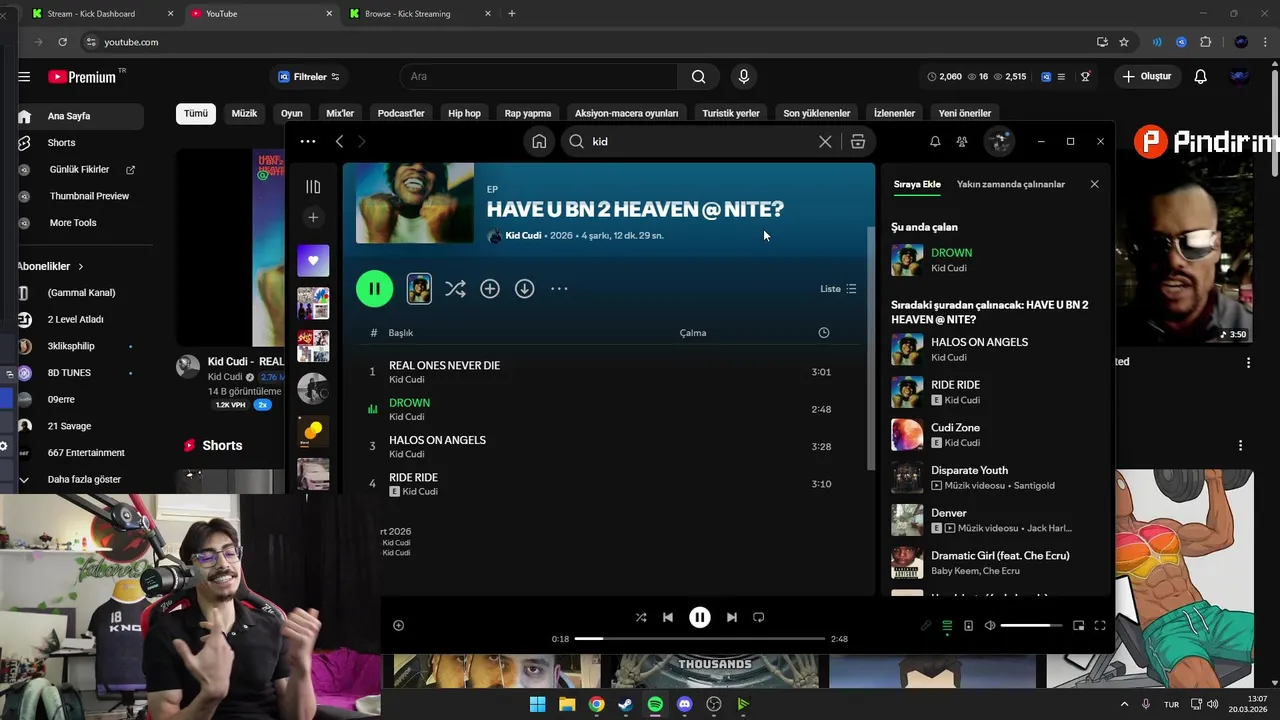Expand Abonelikler section chevron
1280x720 pixels.
point(80,267)
